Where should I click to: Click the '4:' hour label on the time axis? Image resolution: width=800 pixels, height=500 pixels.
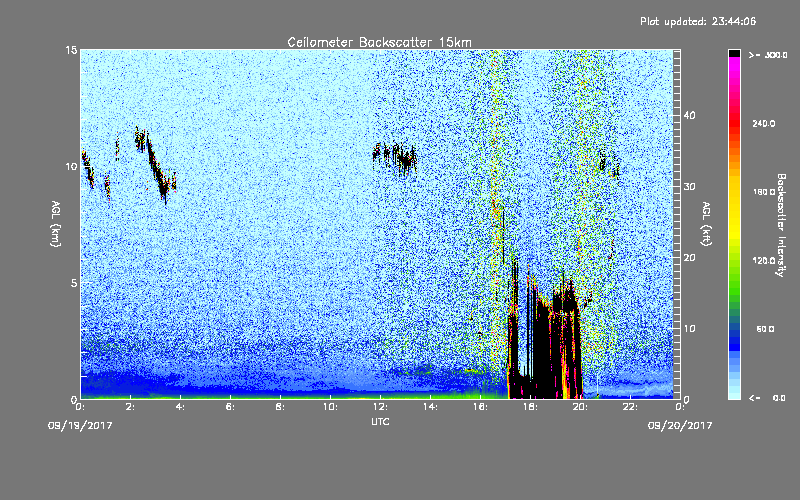tap(181, 407)
